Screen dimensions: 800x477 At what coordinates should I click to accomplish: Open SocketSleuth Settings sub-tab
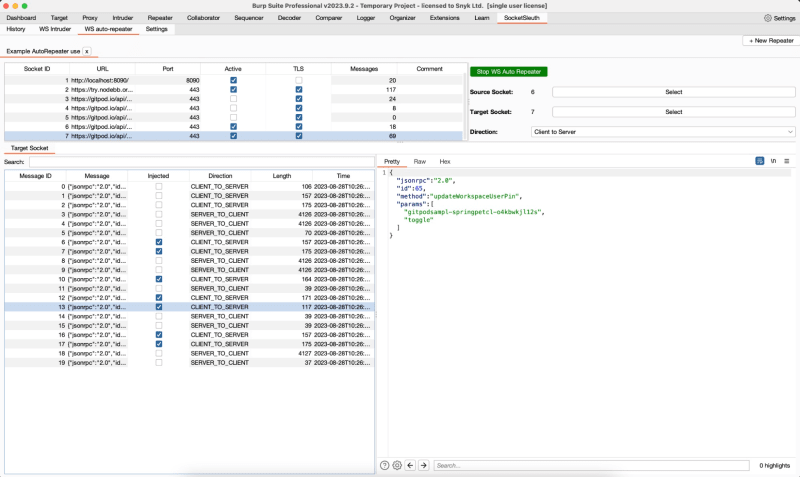coord(157,29)
